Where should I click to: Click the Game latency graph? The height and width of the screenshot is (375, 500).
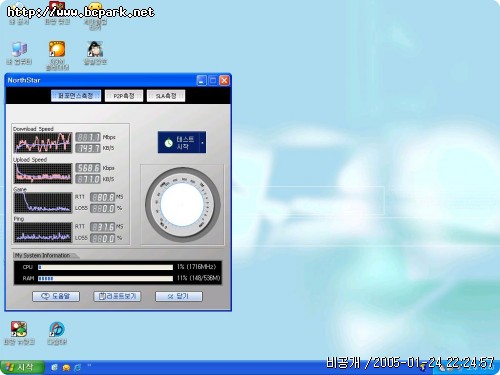coord(43,203)
